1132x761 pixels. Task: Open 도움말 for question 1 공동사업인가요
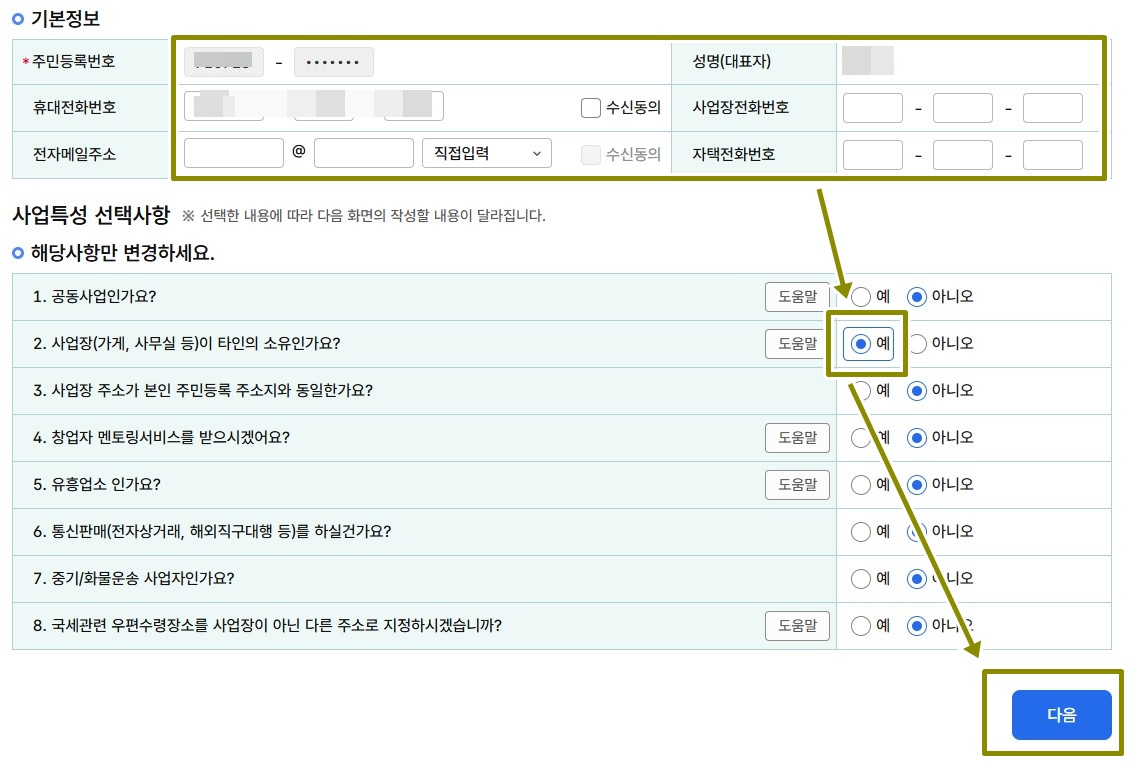[x=797, y=296]
